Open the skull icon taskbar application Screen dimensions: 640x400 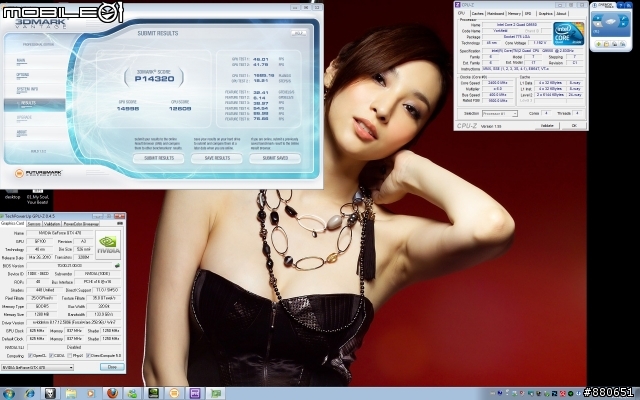[x=50, y=393]
